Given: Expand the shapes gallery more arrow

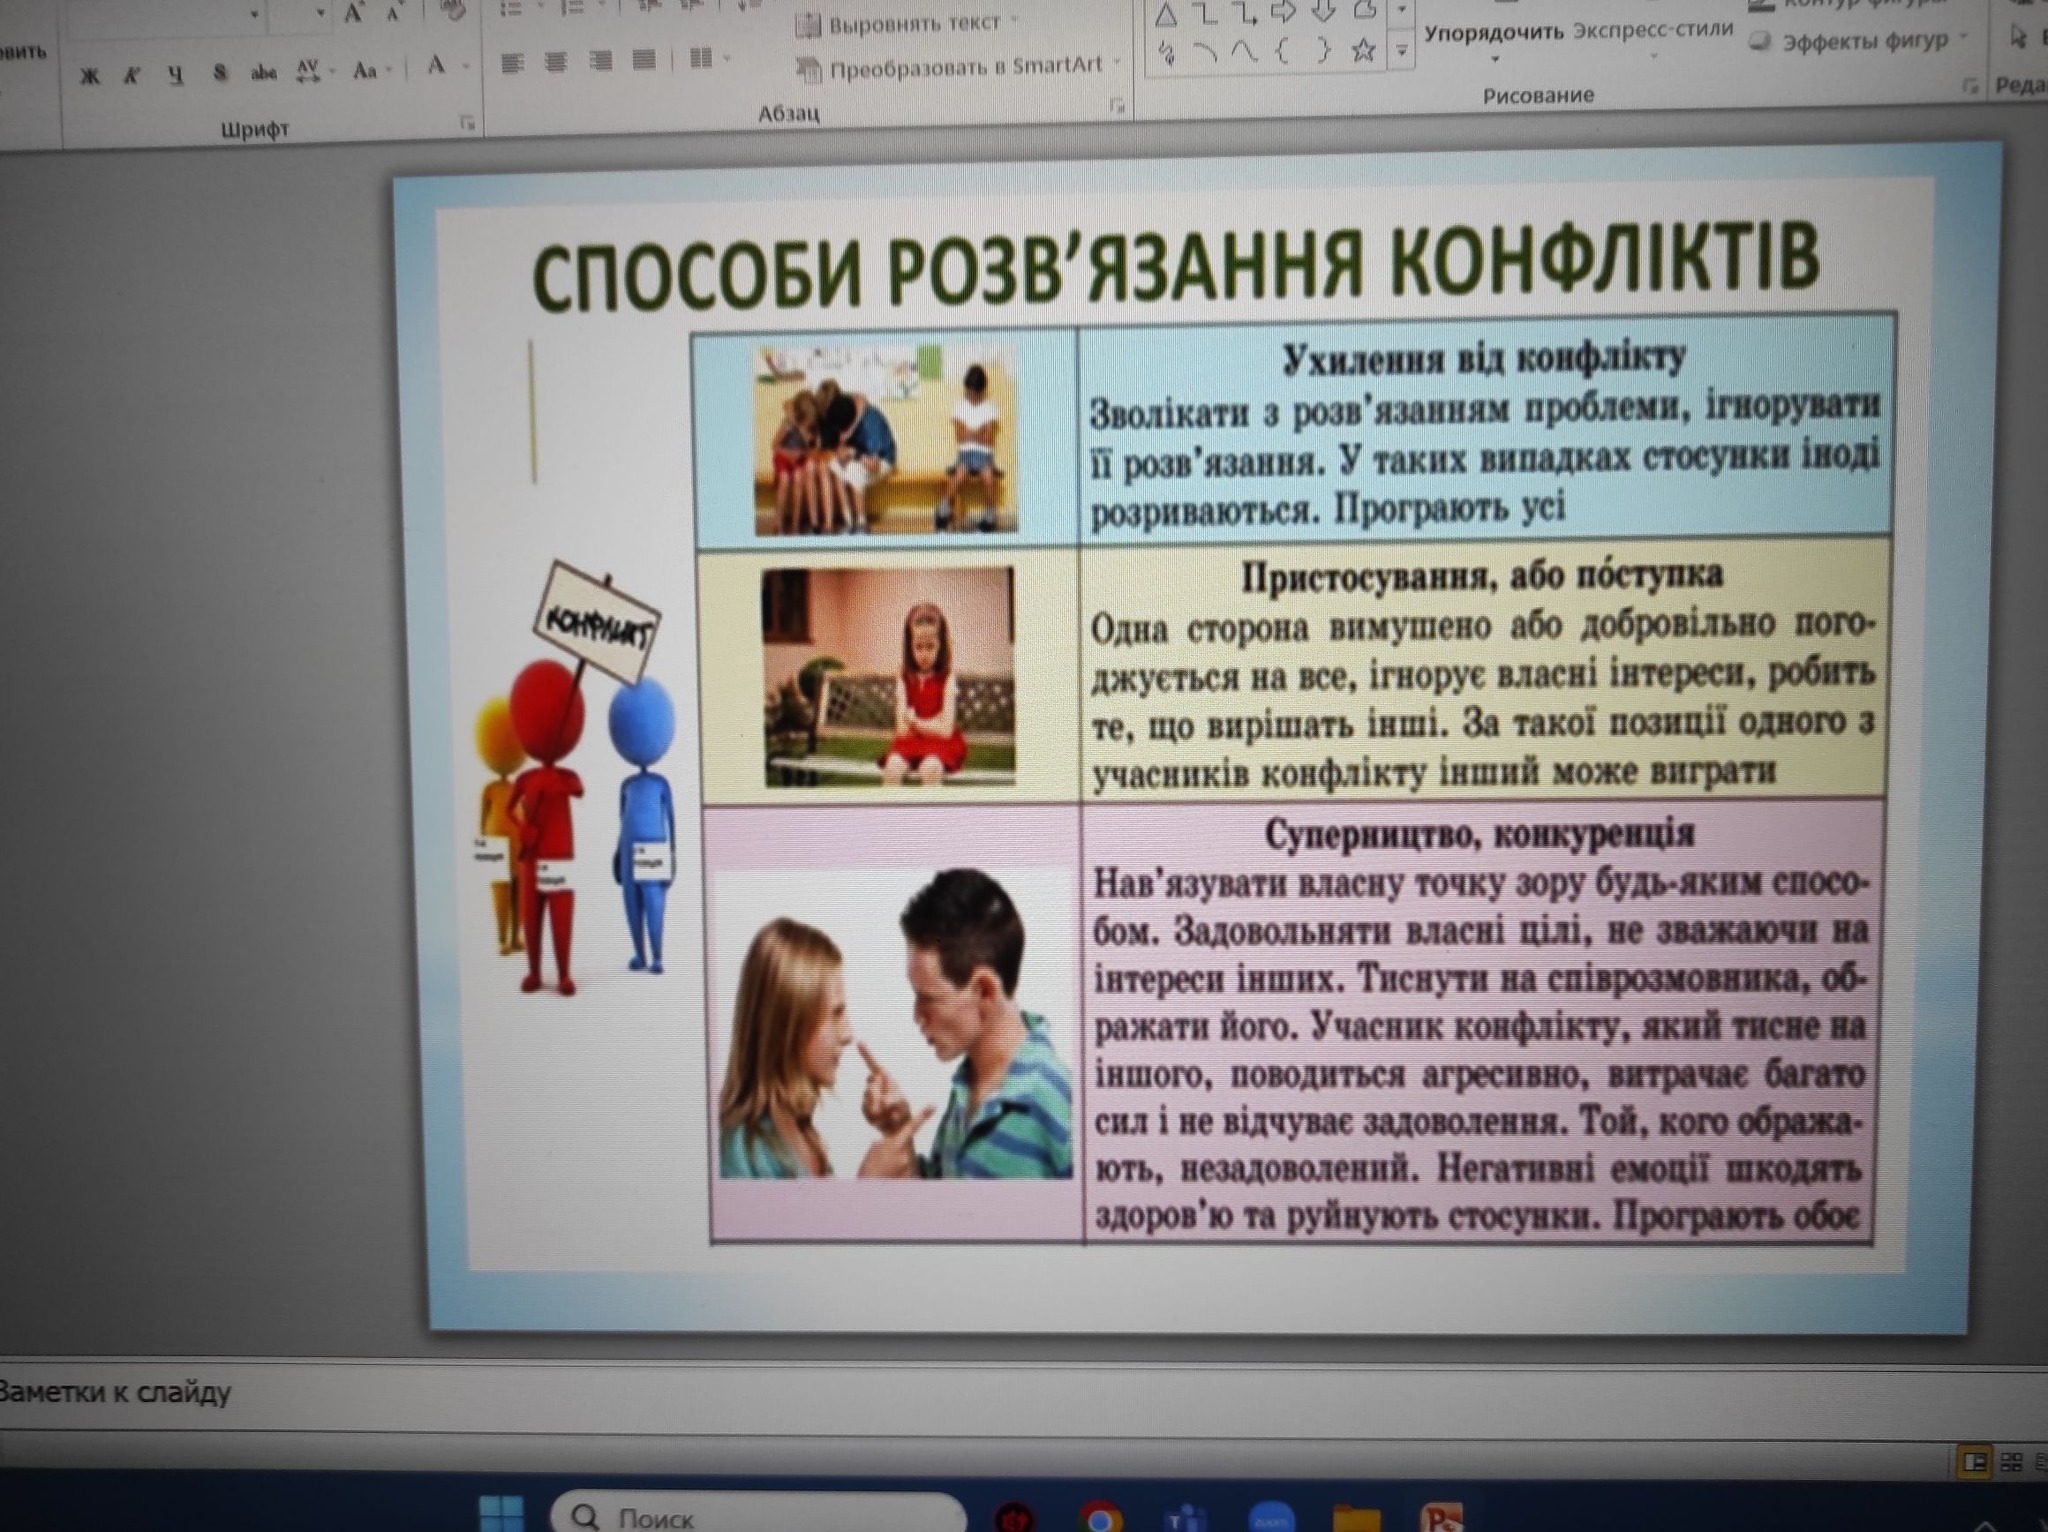Looking at the screenshot, I should click(x=1402, y=50).
